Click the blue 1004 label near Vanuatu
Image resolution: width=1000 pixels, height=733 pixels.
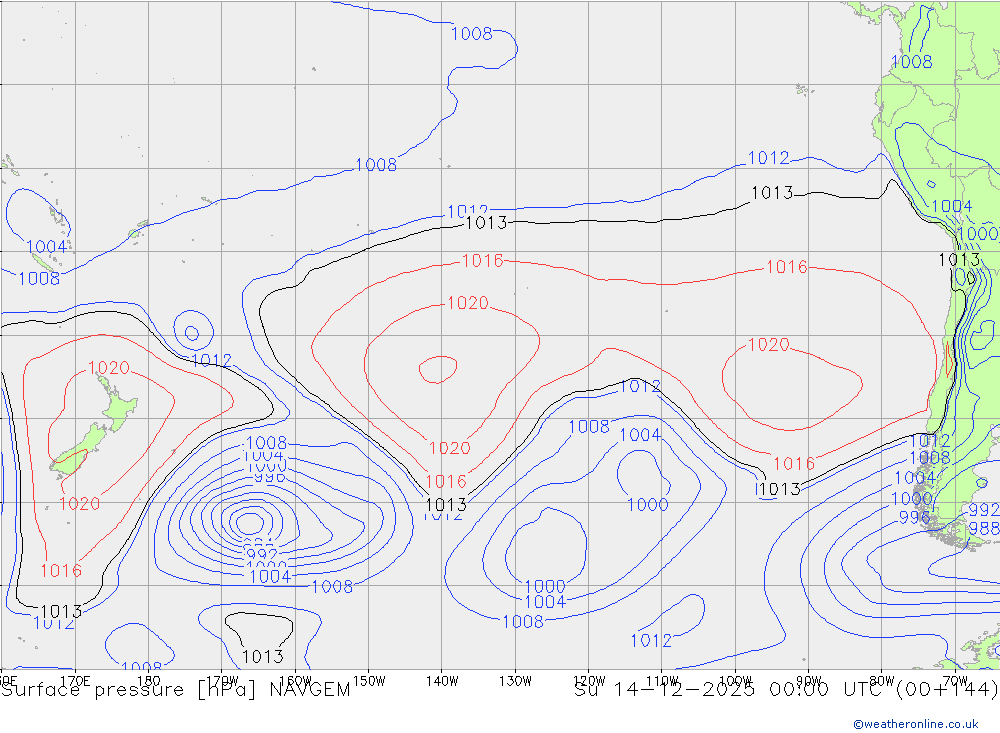[x=47, y=246]
